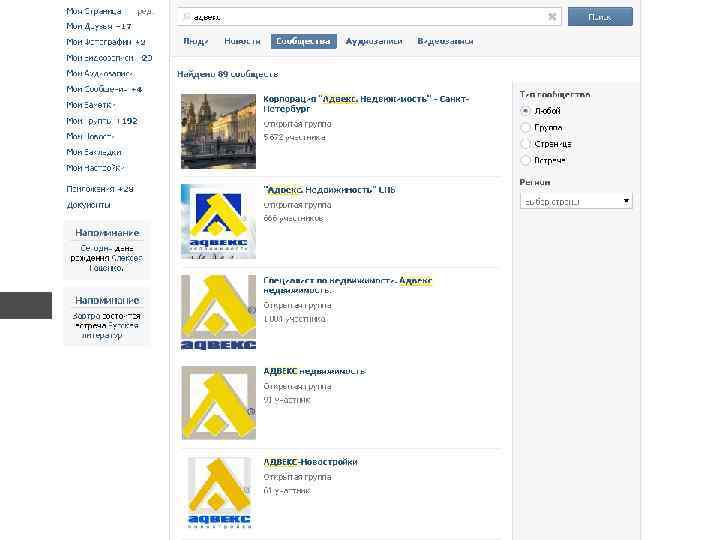Open Мои Новости in sidebar

[90, 136]
